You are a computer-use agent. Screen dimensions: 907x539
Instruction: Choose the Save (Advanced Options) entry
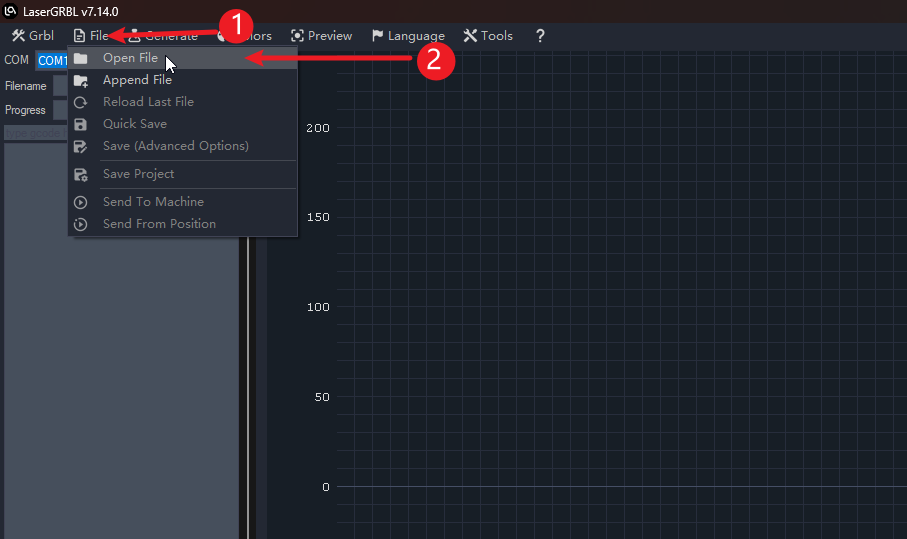click(175, 146)
